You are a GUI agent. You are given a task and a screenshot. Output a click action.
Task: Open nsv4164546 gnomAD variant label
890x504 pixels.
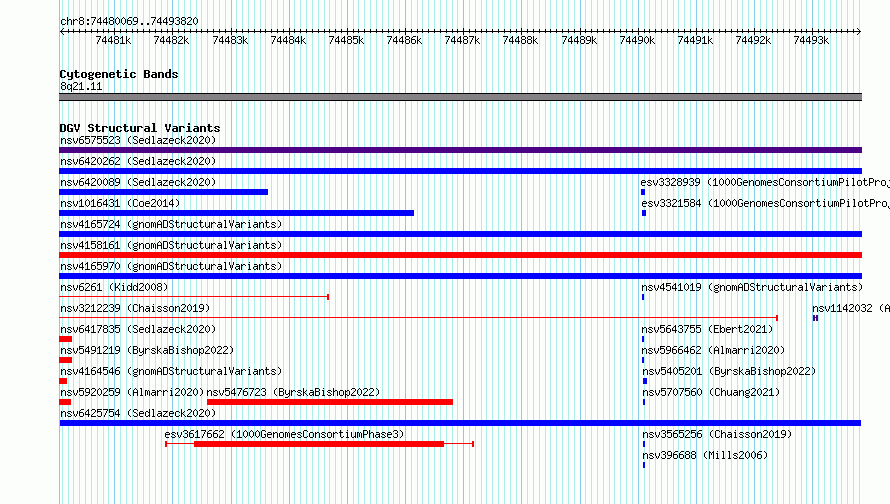click(171, 371)
